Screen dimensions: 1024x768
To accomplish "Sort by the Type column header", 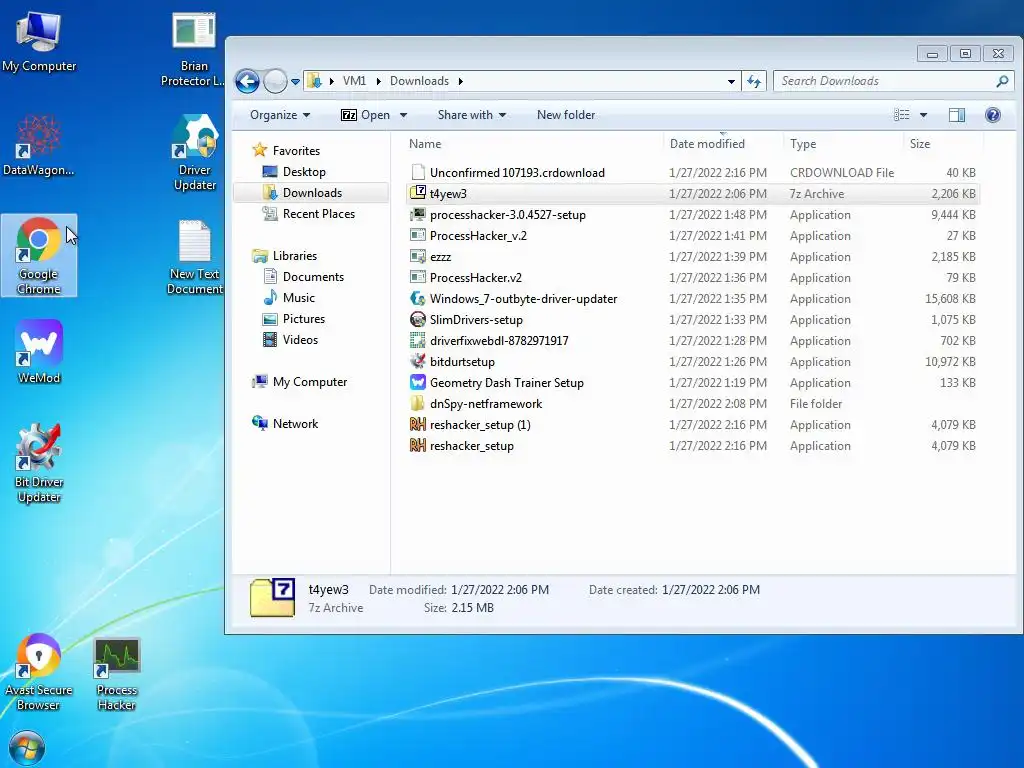I will [803, 144].
